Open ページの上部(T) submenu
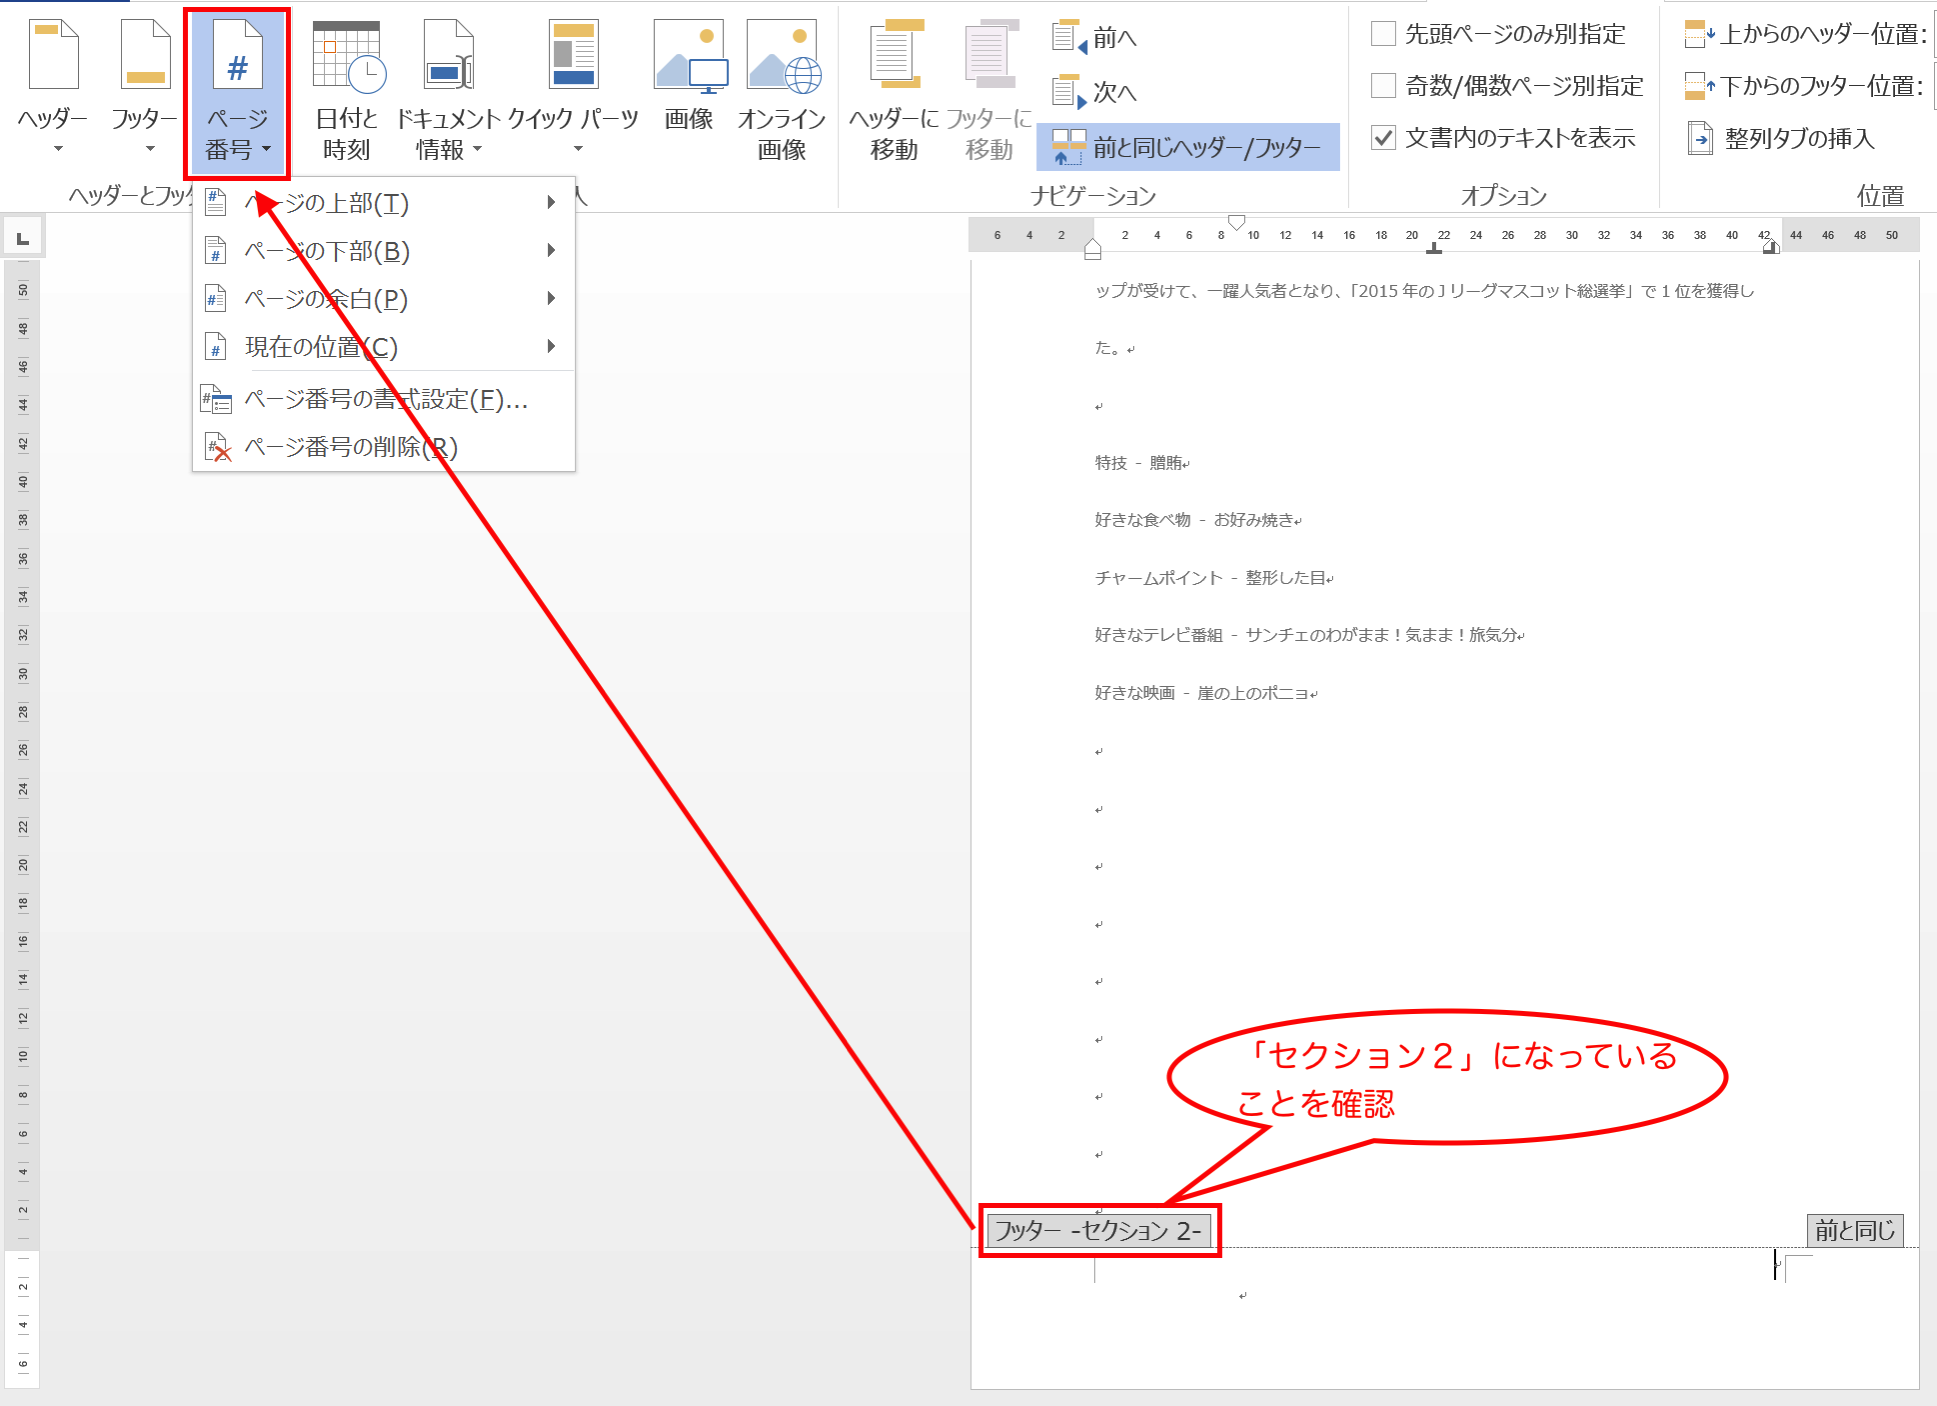1937x1406 pixels. click(x=383, y=203)
